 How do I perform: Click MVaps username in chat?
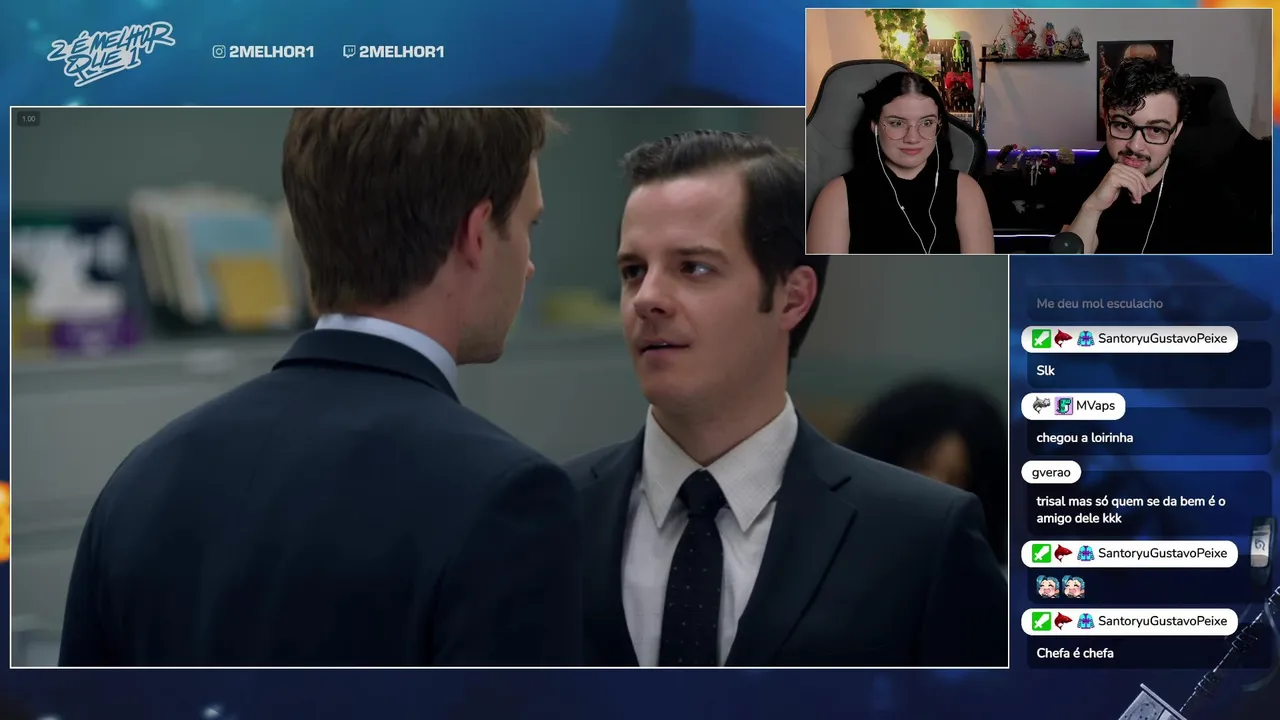[1095, 406]
